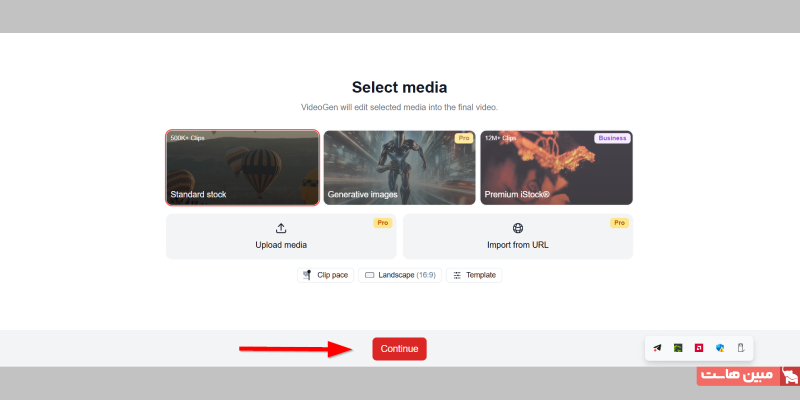Open the NVIDIA tray icon
Viewport: 800px width, 400px height.
(678, 348)
